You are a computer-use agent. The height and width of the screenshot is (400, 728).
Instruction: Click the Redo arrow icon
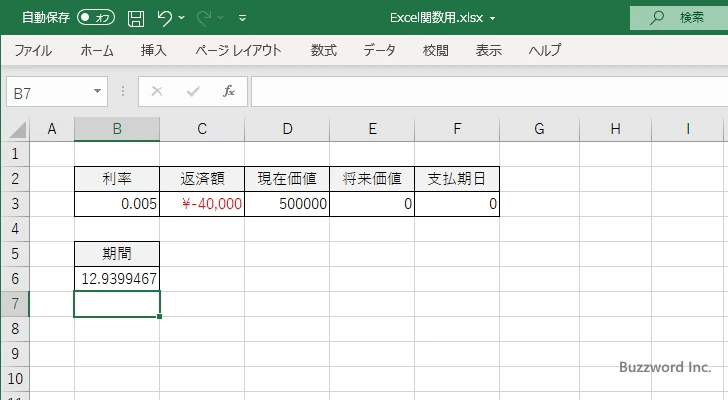(204, 18)
